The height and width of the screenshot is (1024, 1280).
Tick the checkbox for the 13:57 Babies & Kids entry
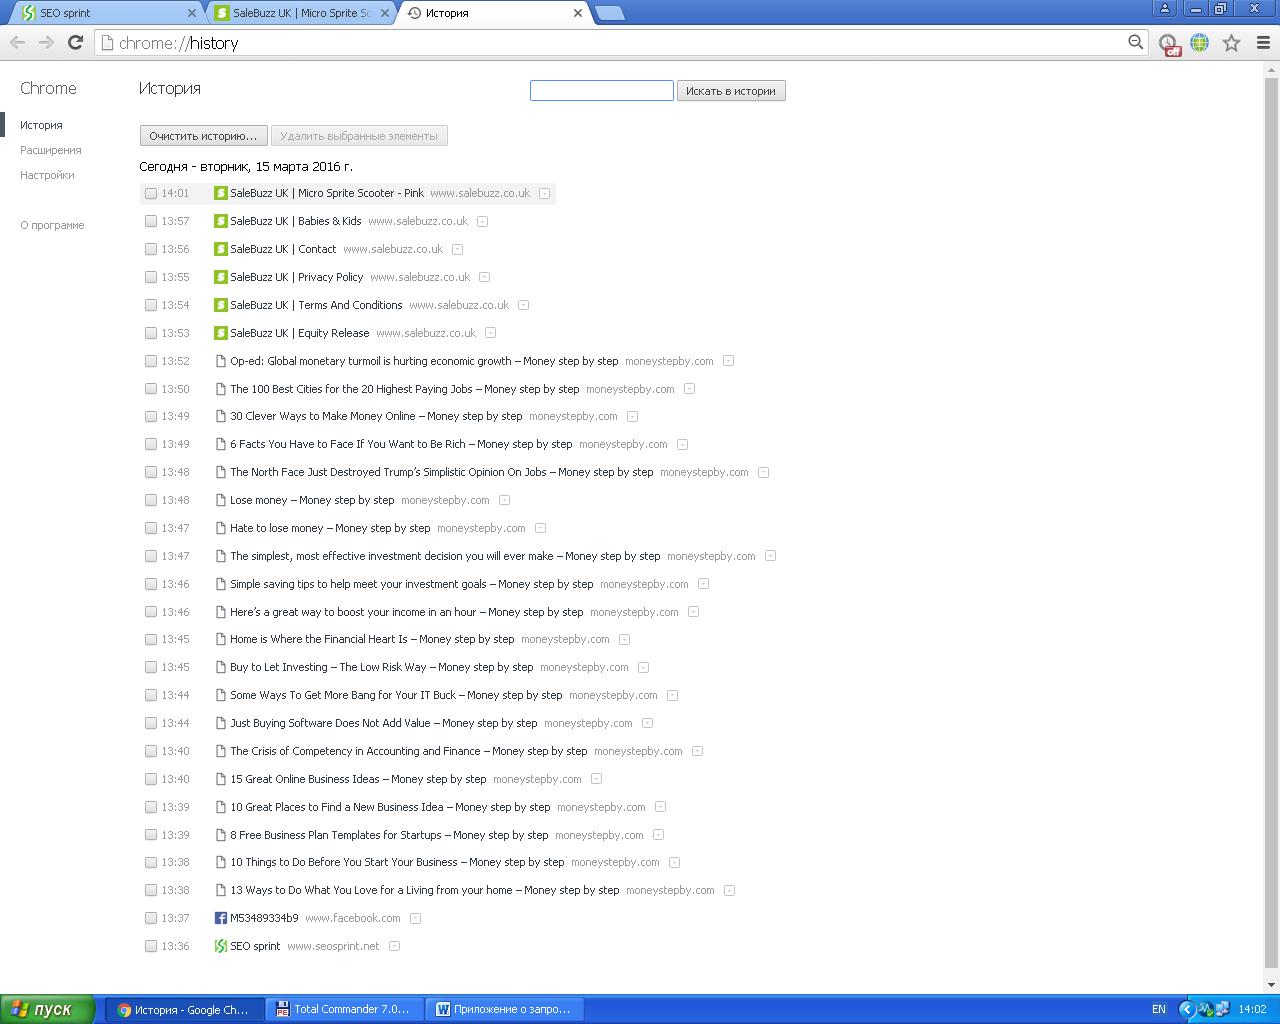click(151, 221)
